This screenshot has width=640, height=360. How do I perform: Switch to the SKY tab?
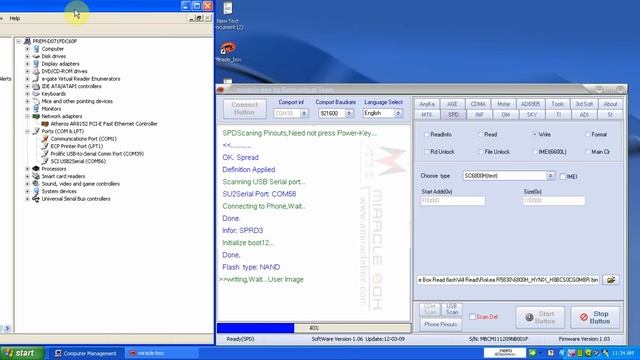point(531,115)
